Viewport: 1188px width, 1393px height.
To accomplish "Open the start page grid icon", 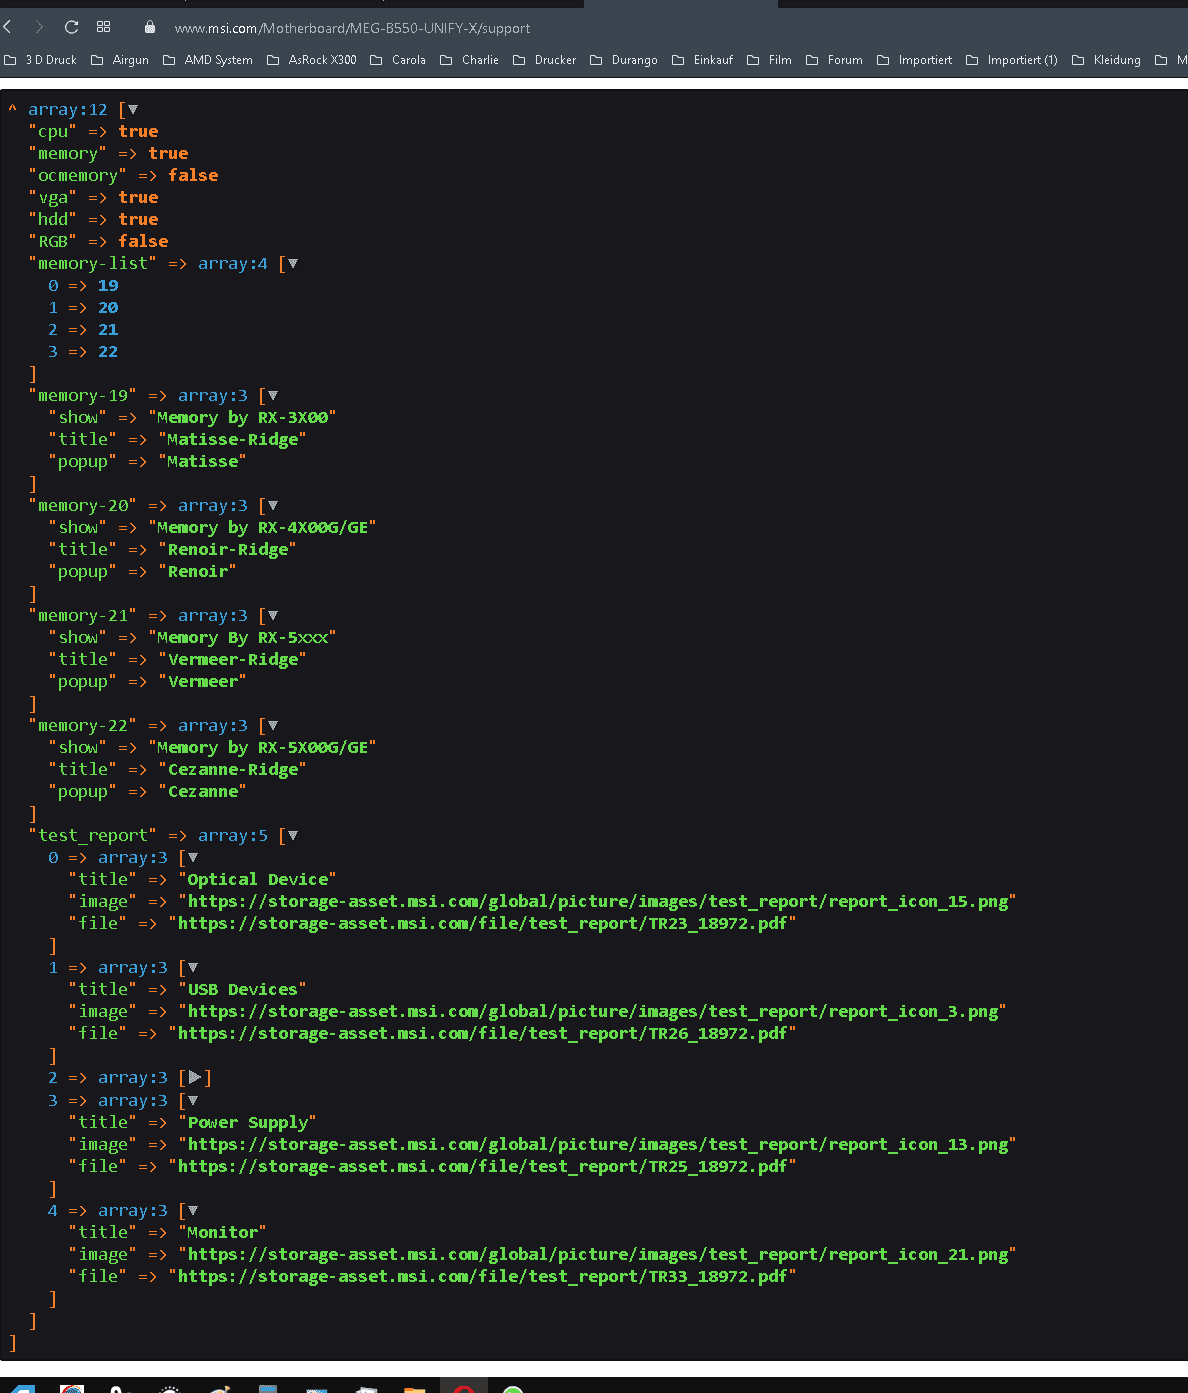I will pos(103,27).
